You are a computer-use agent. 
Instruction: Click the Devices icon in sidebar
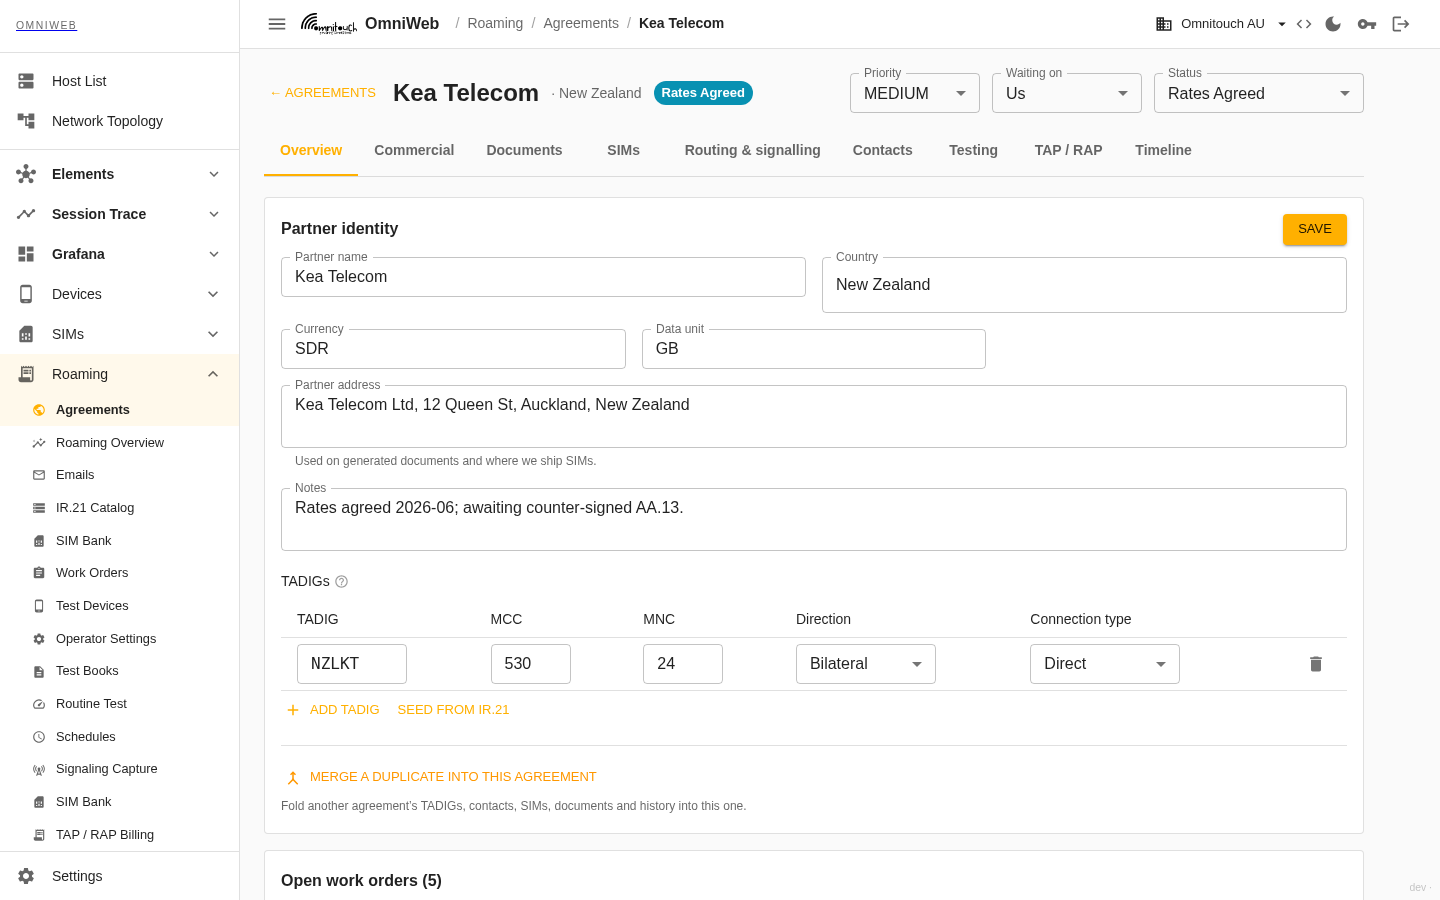click(26, 294)
